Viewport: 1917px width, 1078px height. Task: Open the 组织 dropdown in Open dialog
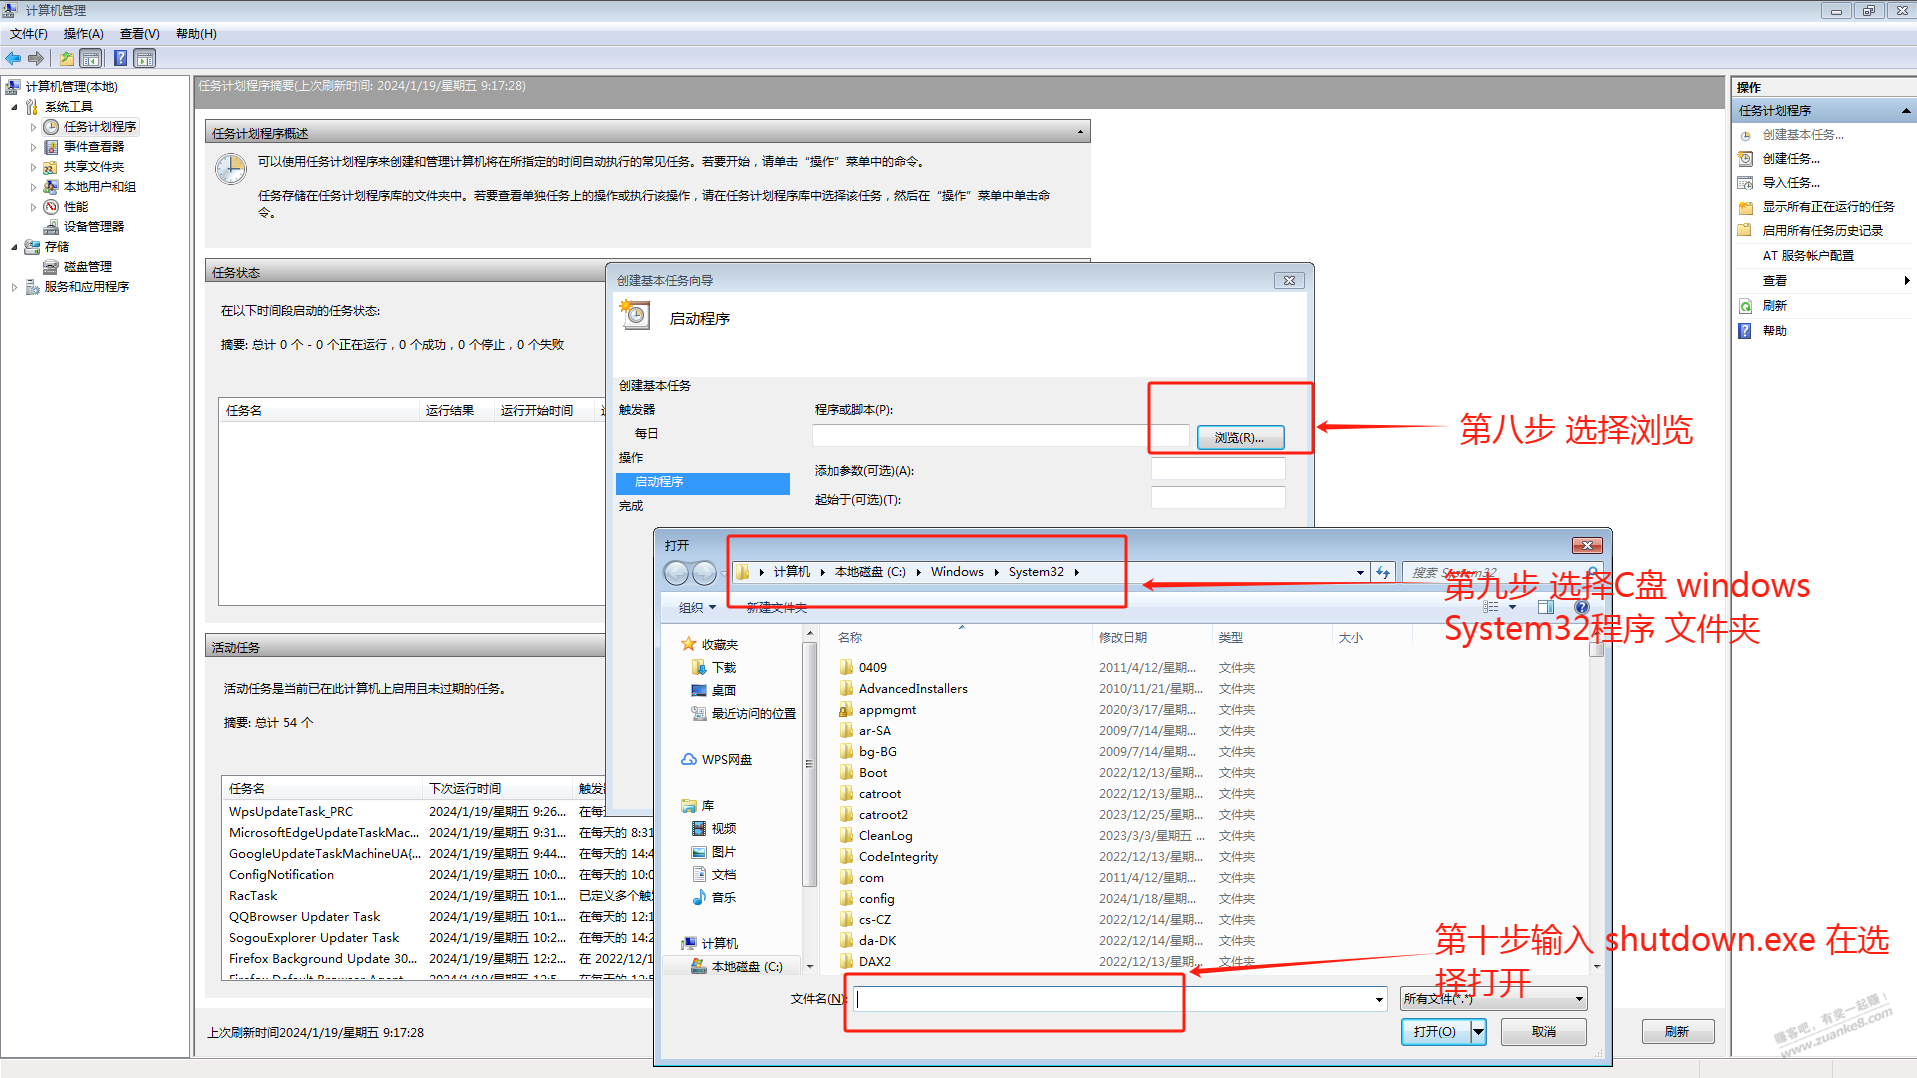697,608
